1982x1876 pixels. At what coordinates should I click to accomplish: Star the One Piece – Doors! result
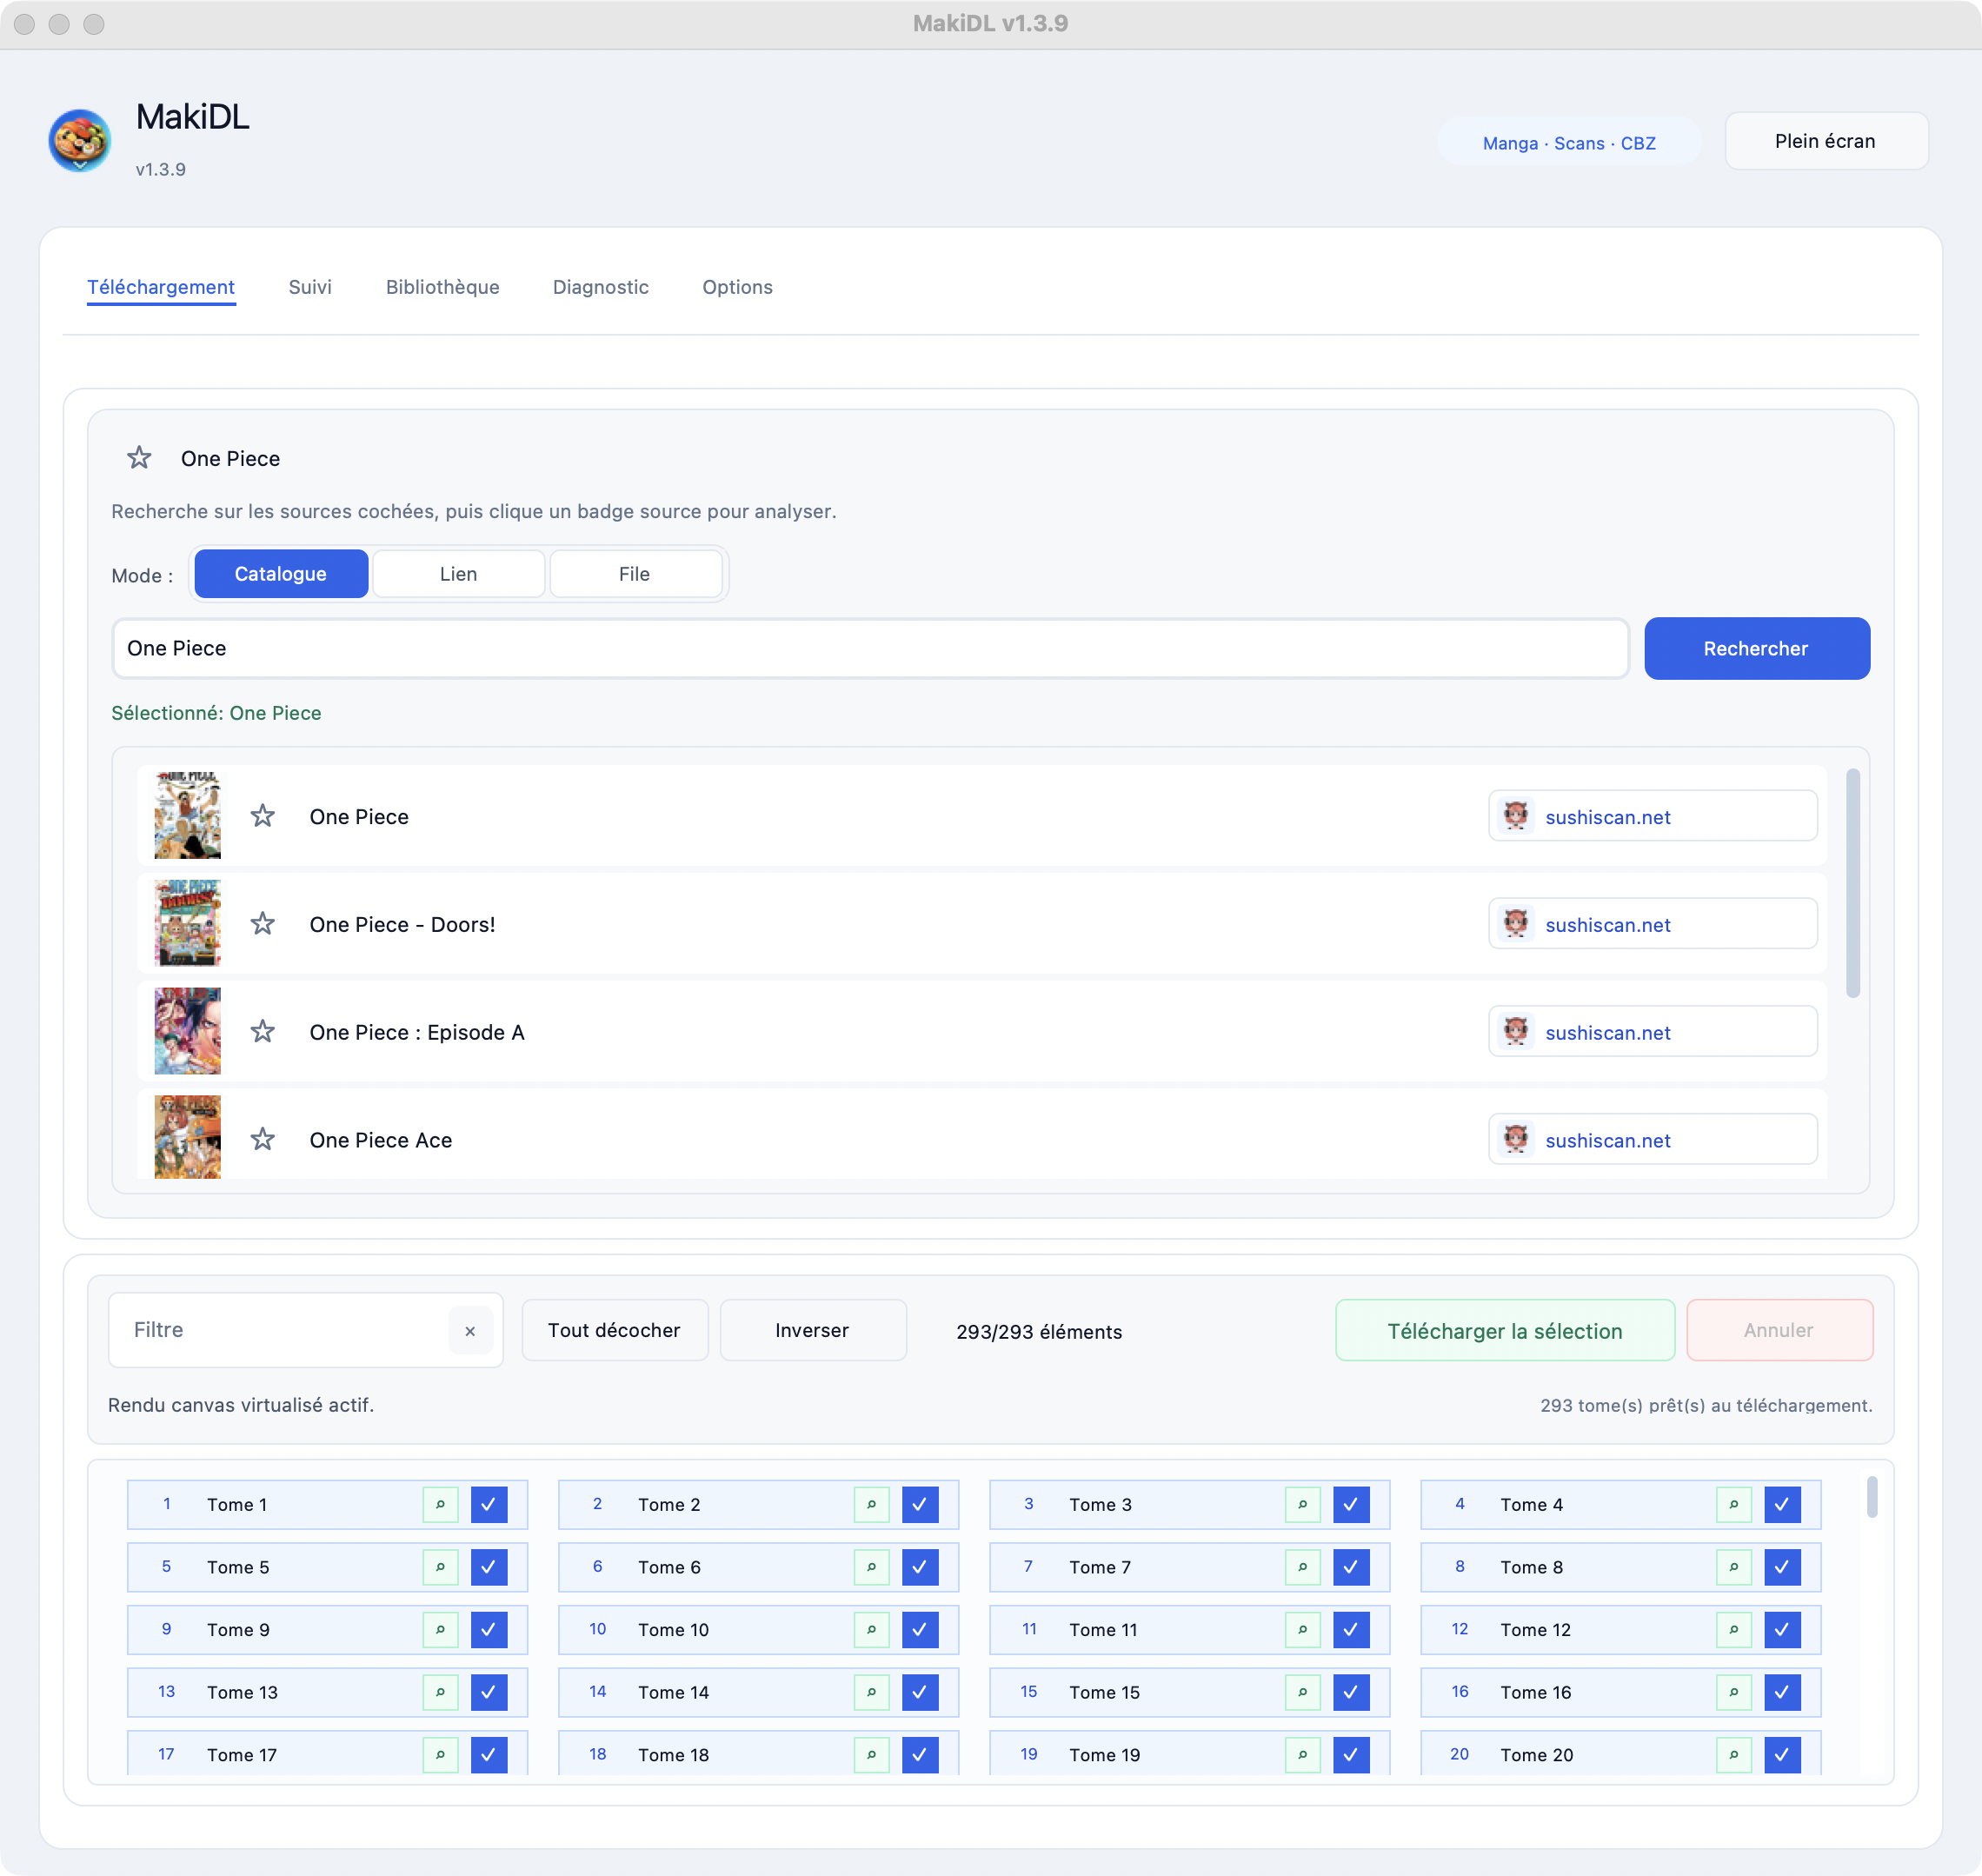coord(263,924)
